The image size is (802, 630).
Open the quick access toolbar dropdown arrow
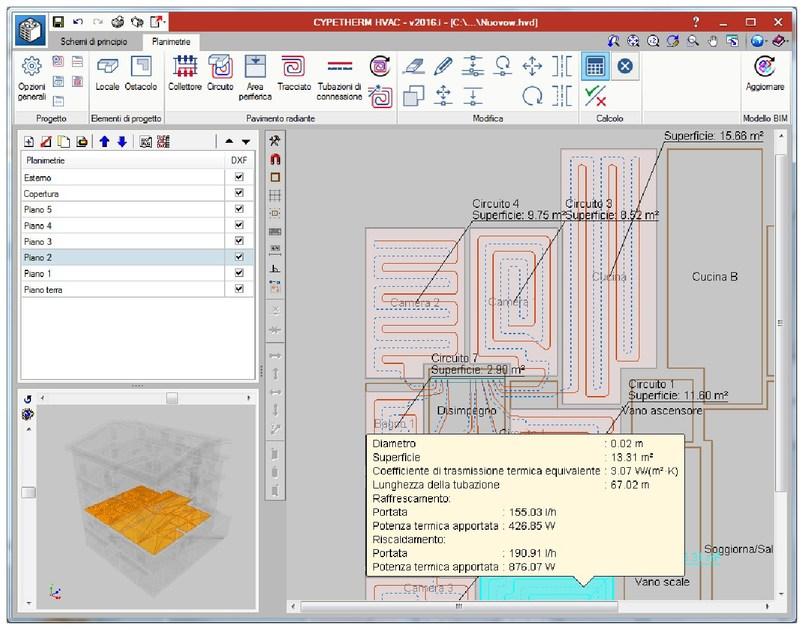coord(166,21)
